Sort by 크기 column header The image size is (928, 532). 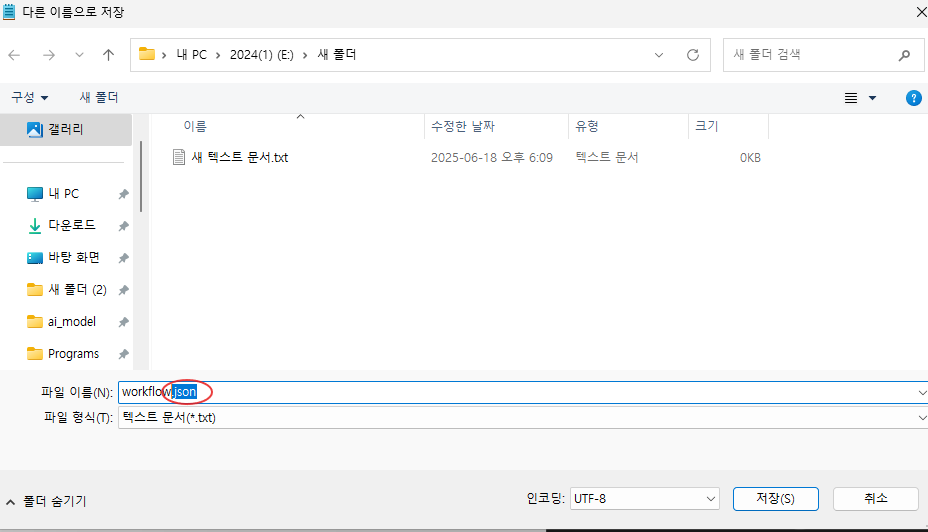click(x=706, y=126)
